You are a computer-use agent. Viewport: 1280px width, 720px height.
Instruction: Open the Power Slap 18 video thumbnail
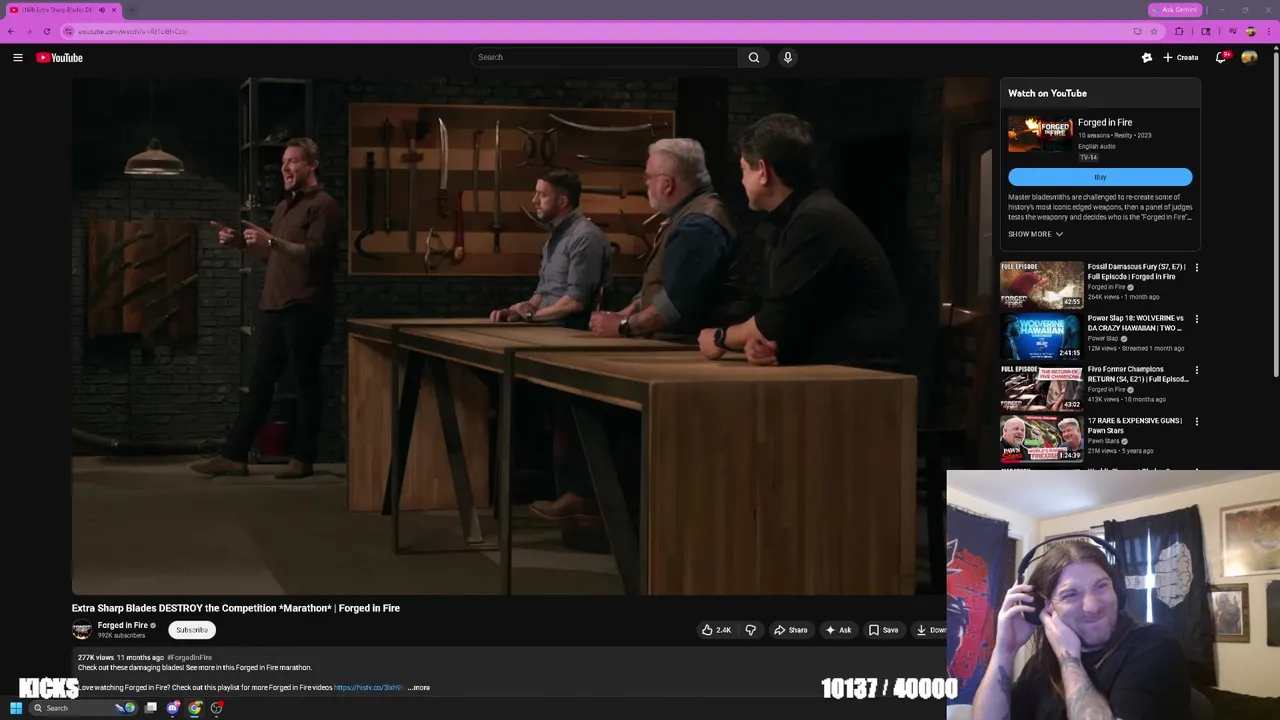point(1041,336)
